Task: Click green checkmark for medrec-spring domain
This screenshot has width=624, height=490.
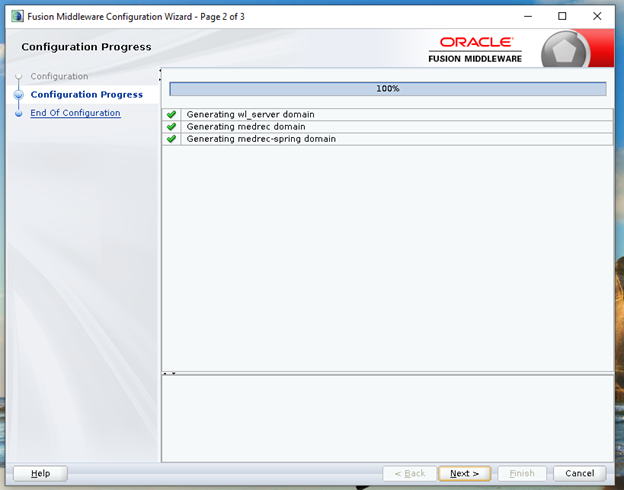Action: tap(172, 139)
